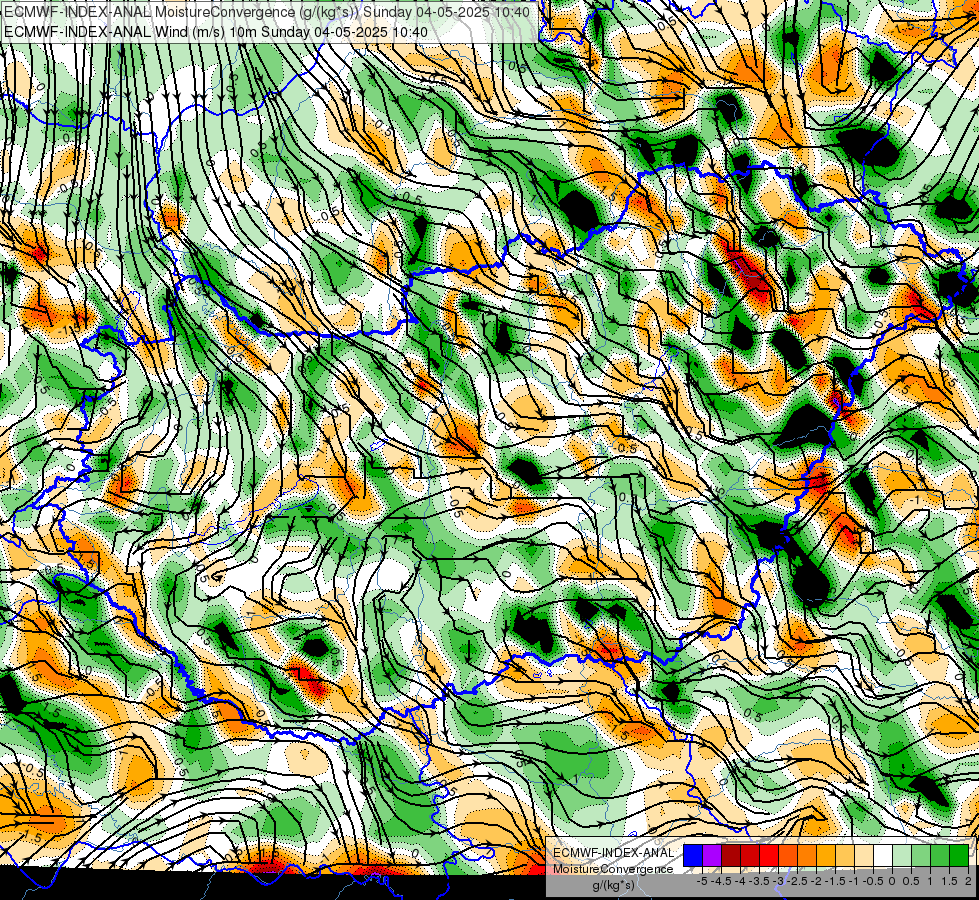
Task: Click the light orange swatch between -1.5 and -1
Action: pos(845,855)
